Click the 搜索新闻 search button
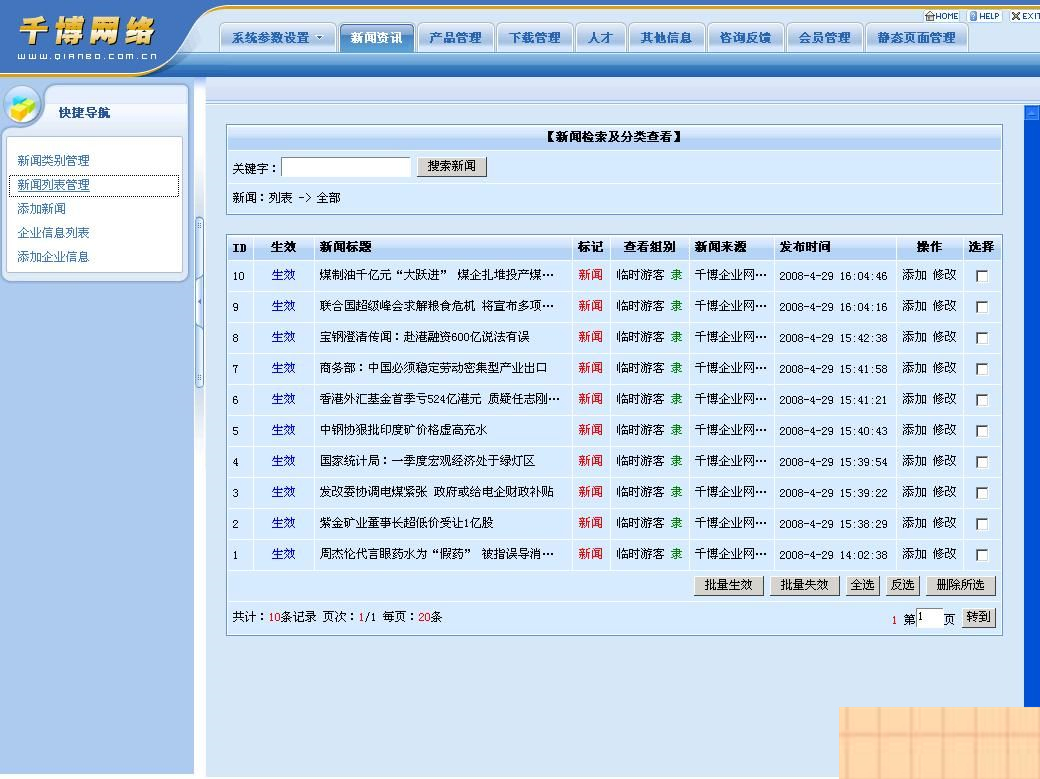Screen dimensions: 1040x779 (x=452, y=166)
